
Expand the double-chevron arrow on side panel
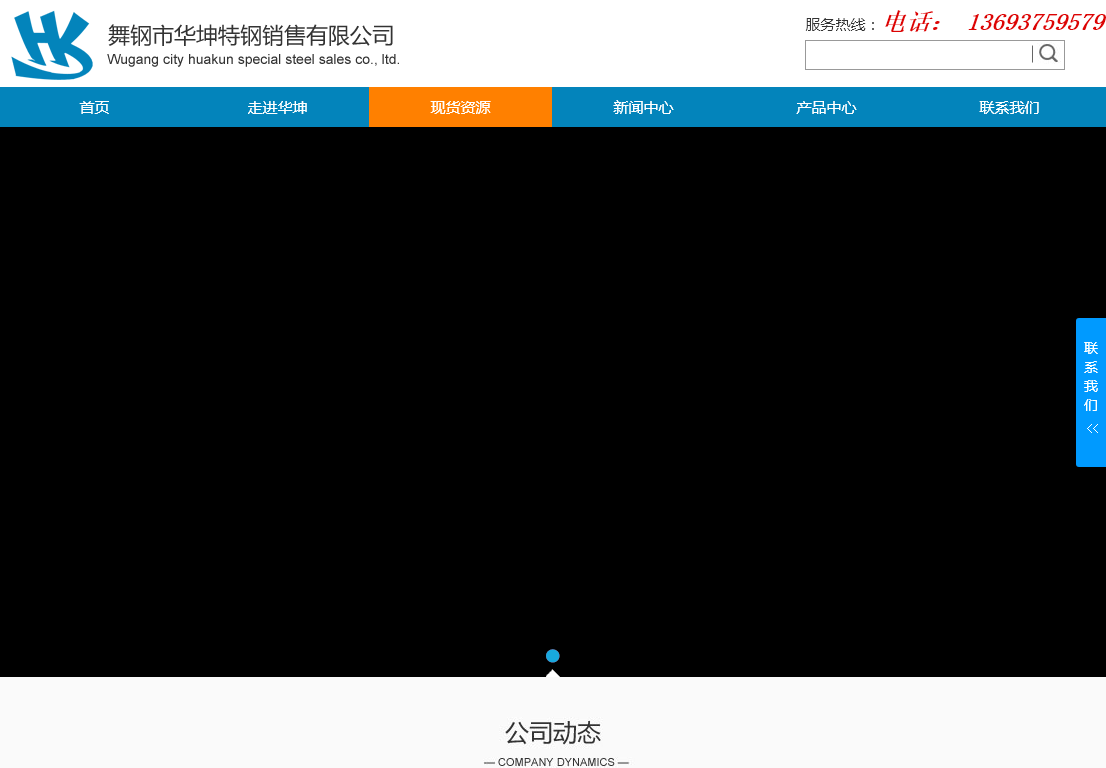point(1092,429)
